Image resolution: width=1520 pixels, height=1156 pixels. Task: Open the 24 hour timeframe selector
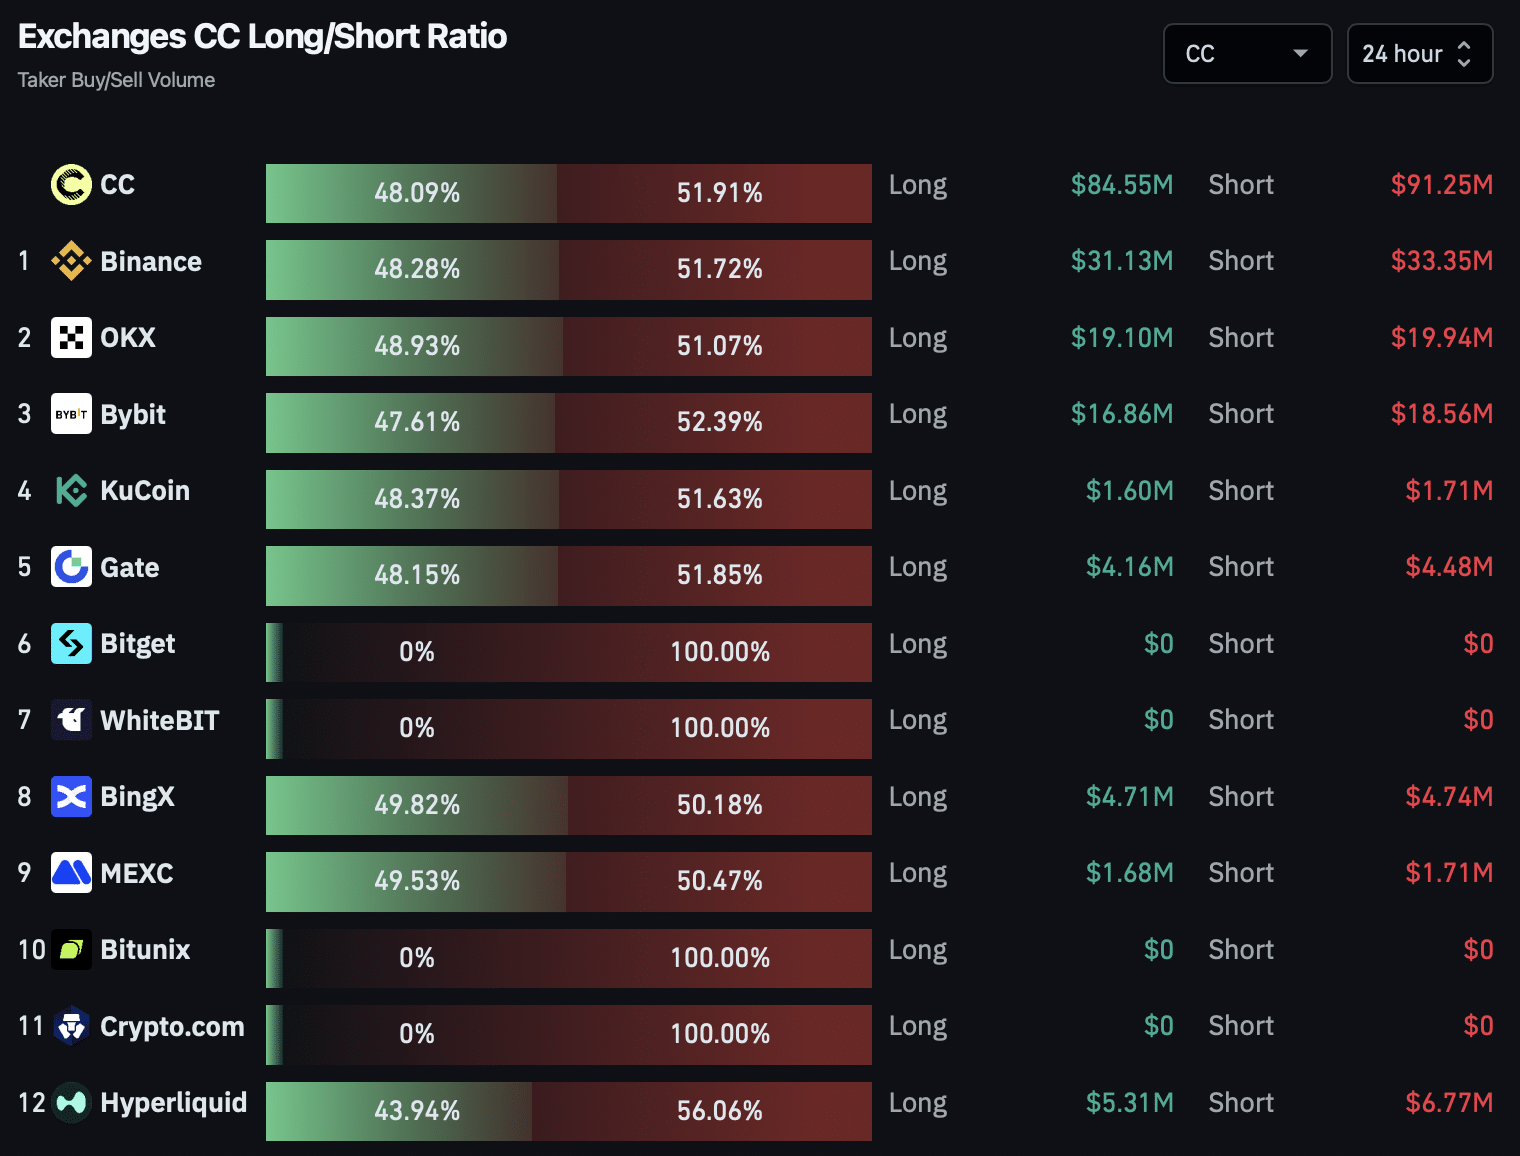coord(1419,54)
